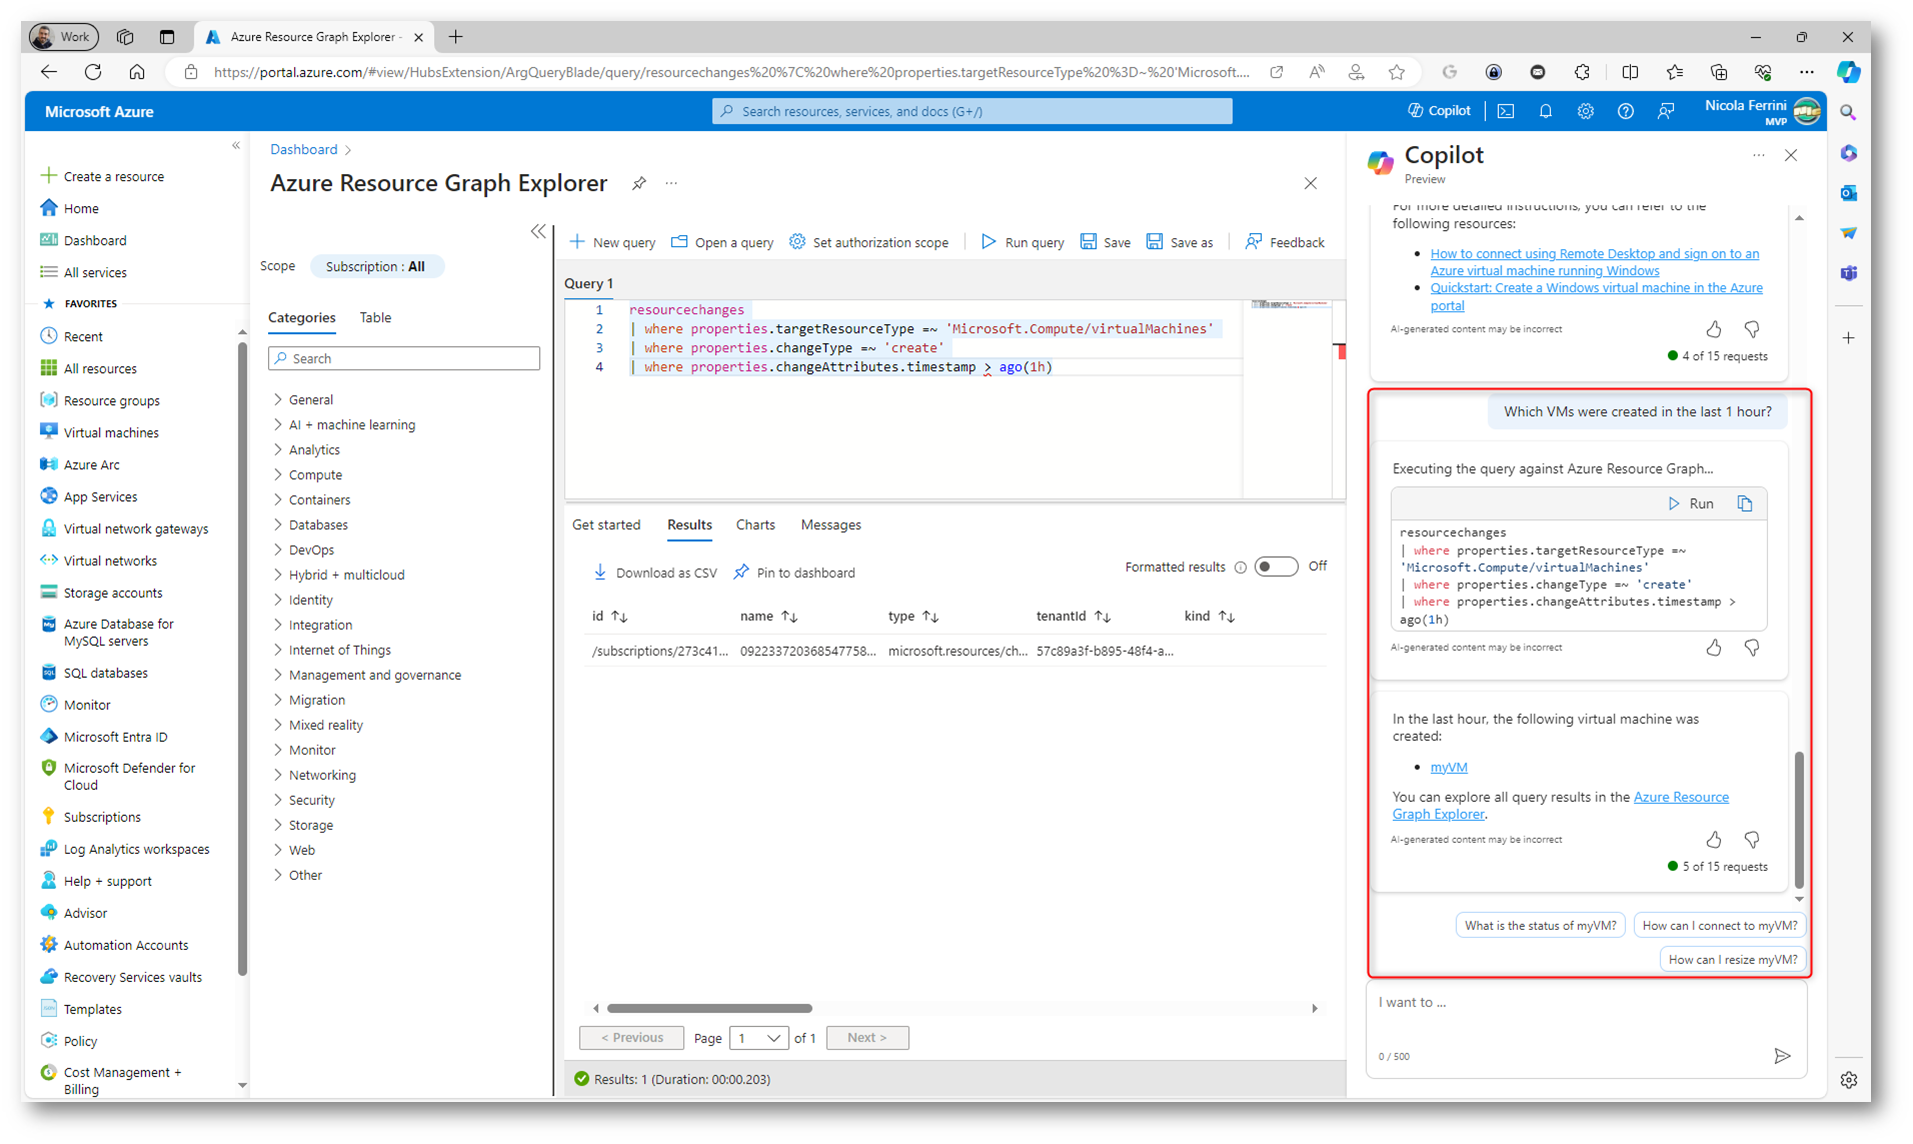The width and height of the screenshot is (1913, 1144).
Task: Select the Categories tab
Action: (302, 317)
